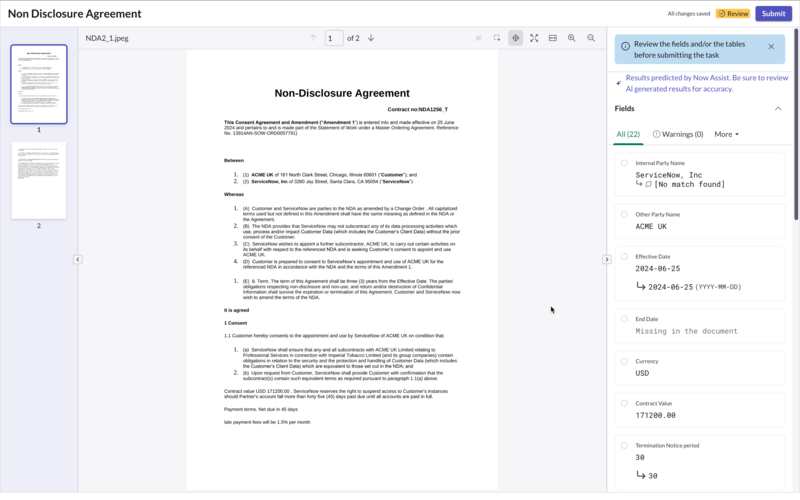The width and height of the screenshot is (800, 500).
Task: Click the Contract no NDA1256_T text
Action: pyautogui.click(x=417, y=109)
